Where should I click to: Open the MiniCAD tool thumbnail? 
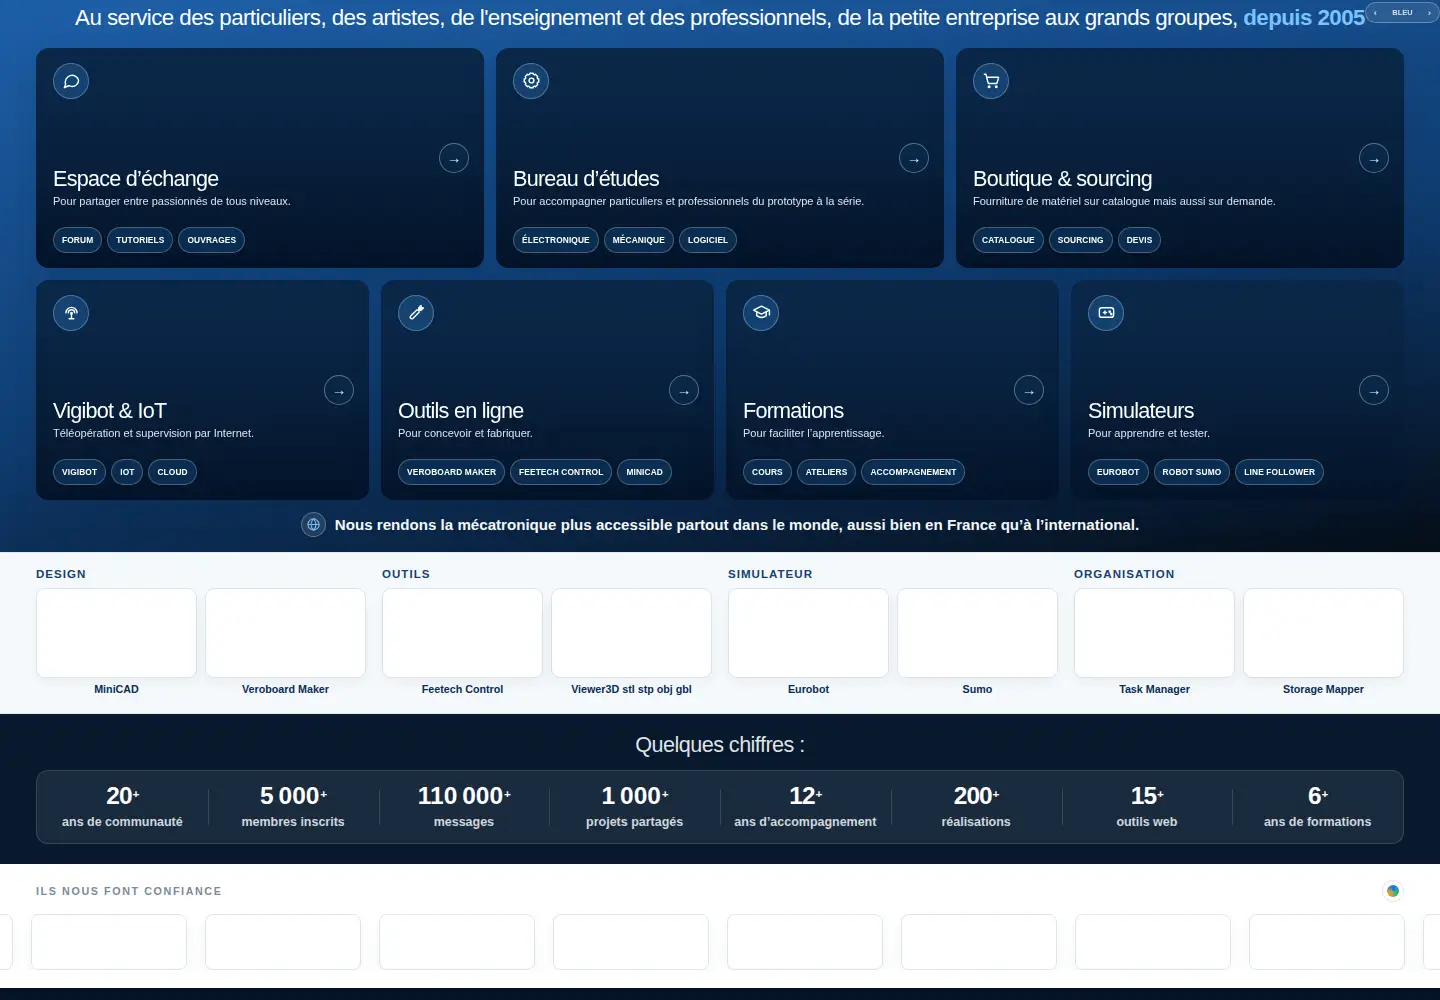pyautogui.click(x=116, y=633)
